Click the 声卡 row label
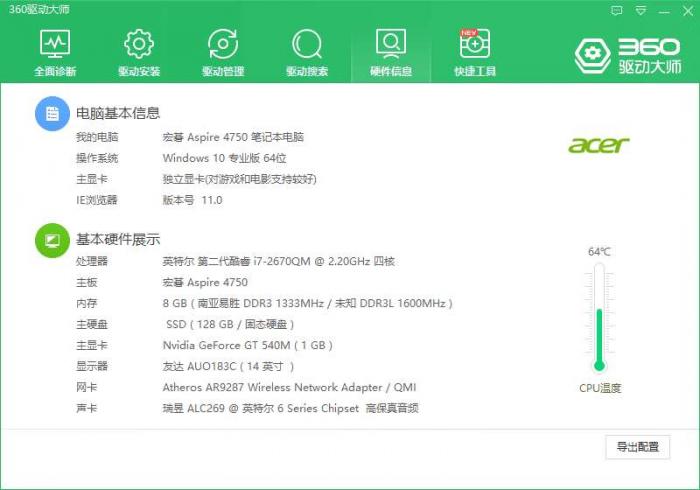This screenshot has width=700, height=490. pyautogui.click(x=87, y=408)
